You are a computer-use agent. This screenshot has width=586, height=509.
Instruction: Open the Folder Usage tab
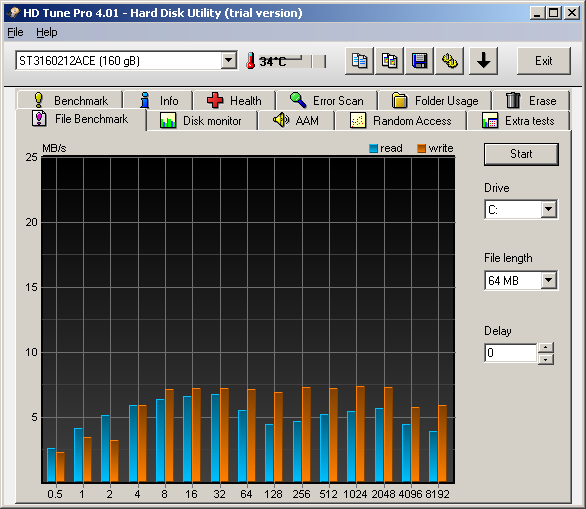(435, 100)
